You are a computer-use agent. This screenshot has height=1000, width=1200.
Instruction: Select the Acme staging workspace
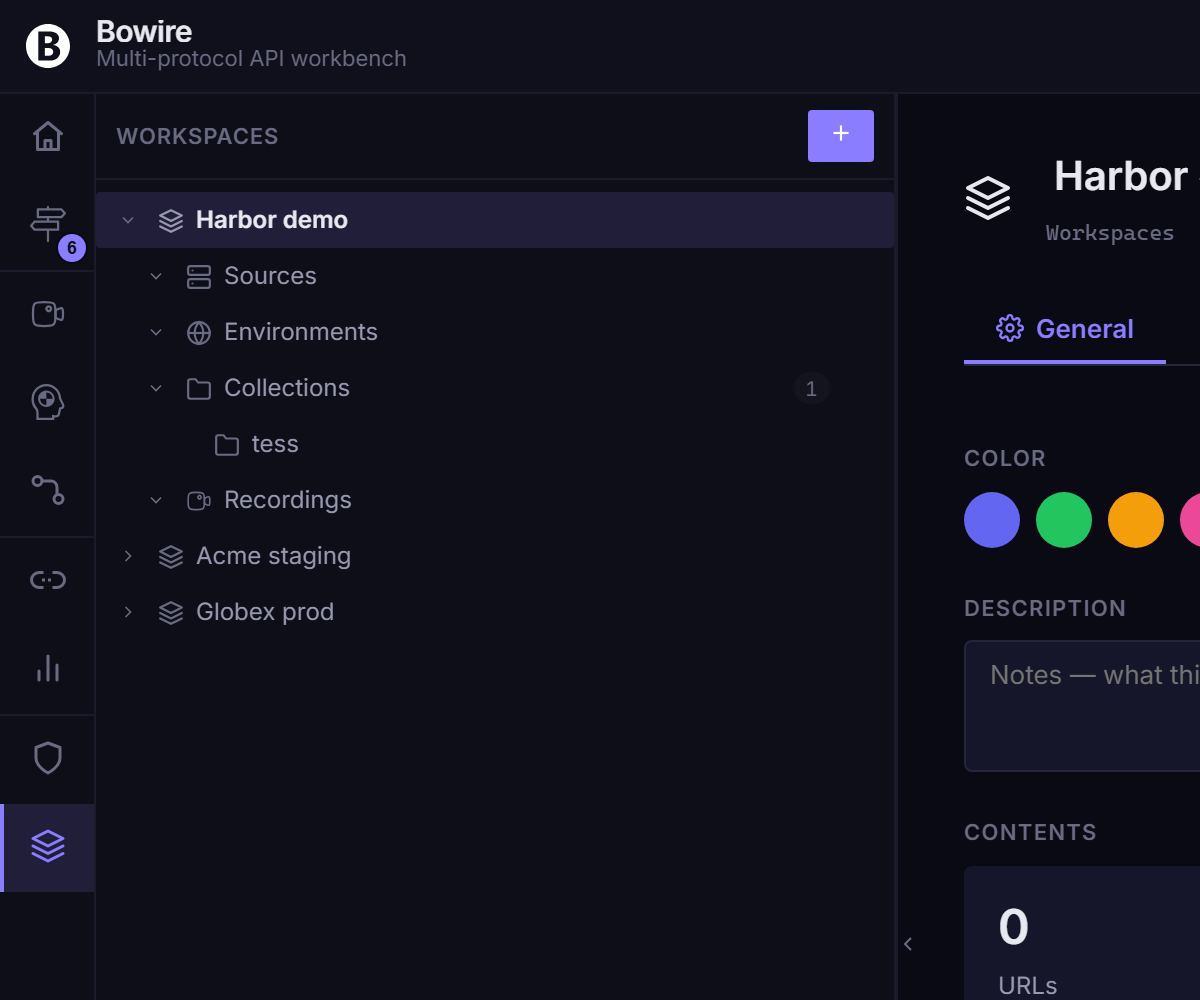click(495, 556)
